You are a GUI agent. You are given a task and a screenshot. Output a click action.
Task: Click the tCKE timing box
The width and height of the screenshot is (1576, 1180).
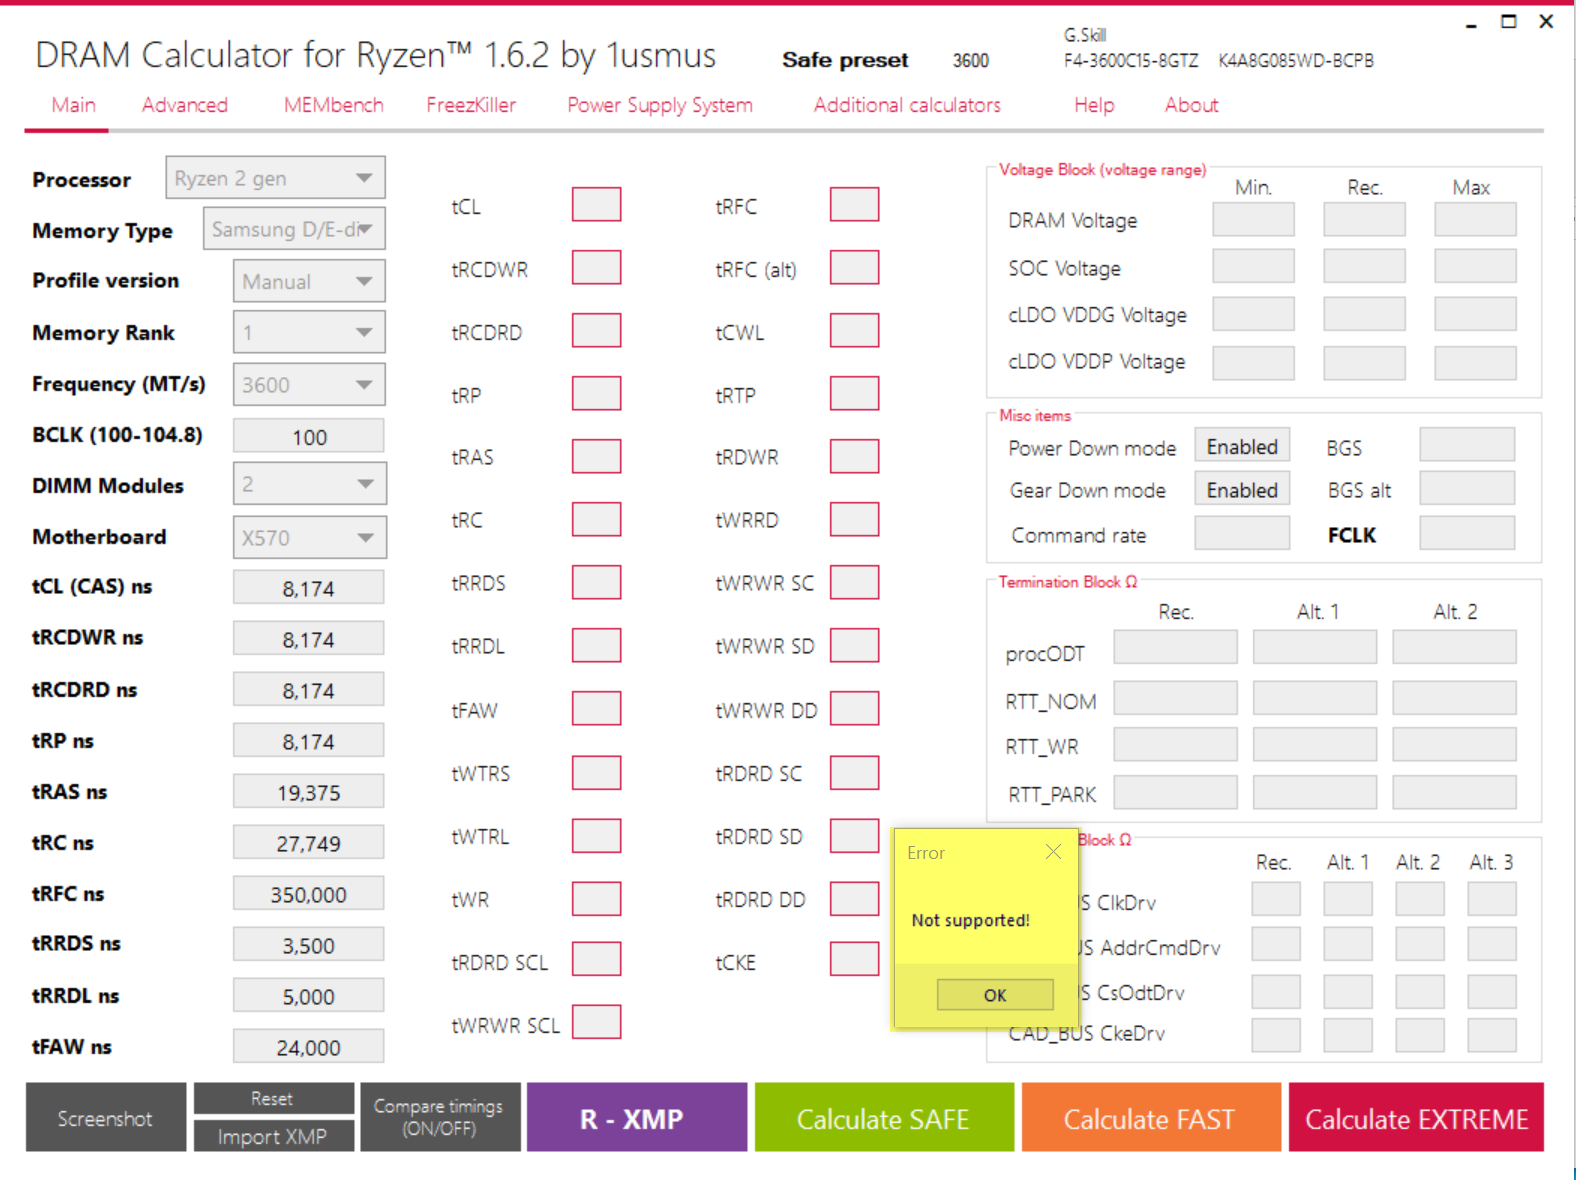point(855,960)
